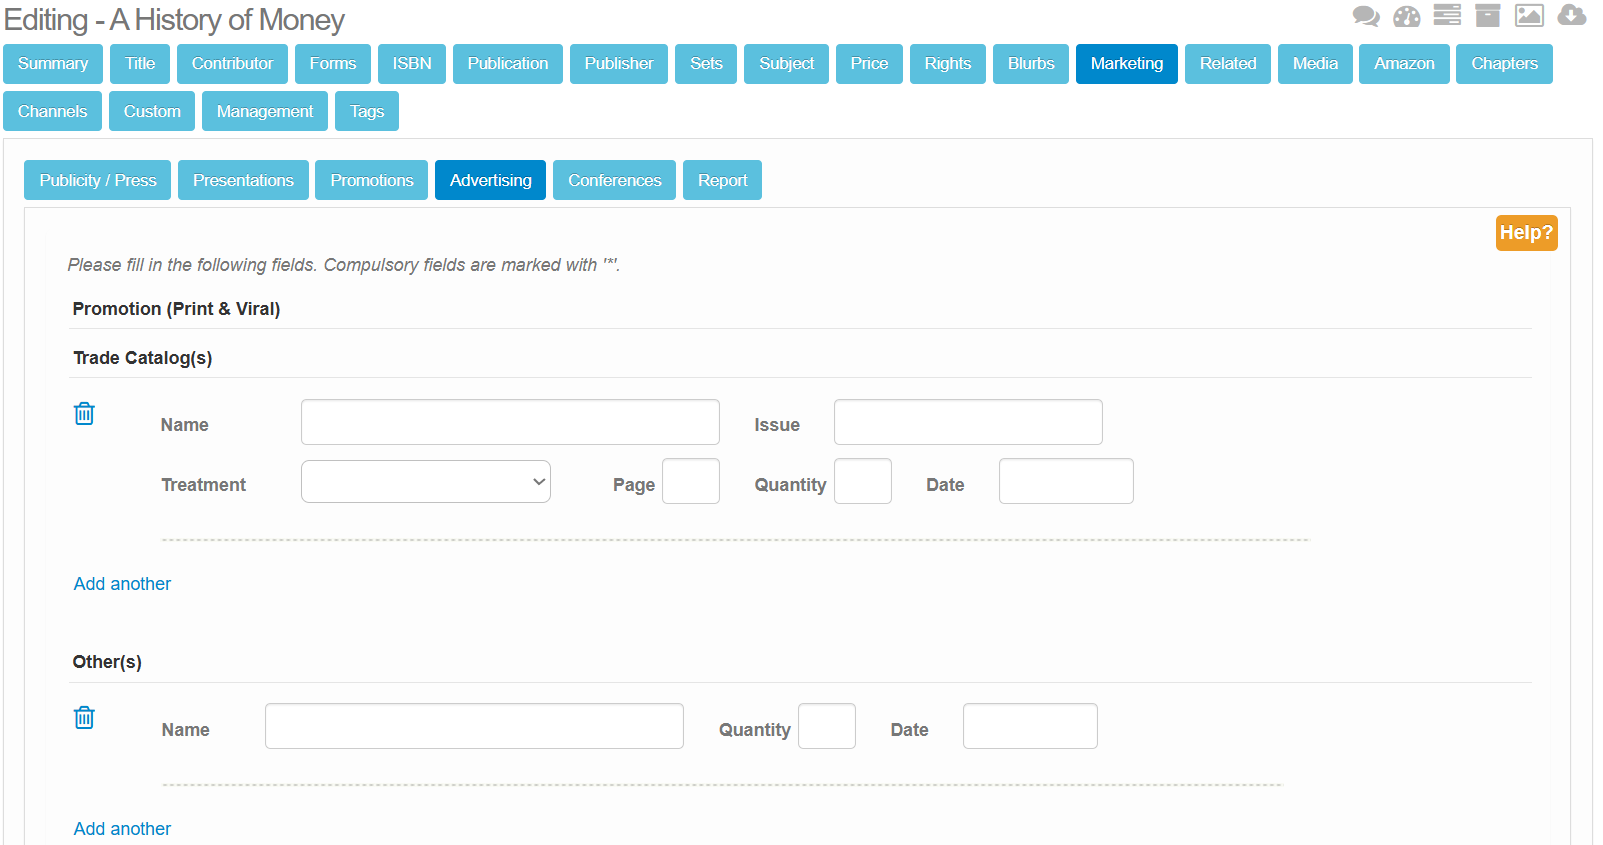Viewport: 1603px width, 845px height.
Task: Focus the Trade Catalog Name field
Action: (510, 422)
